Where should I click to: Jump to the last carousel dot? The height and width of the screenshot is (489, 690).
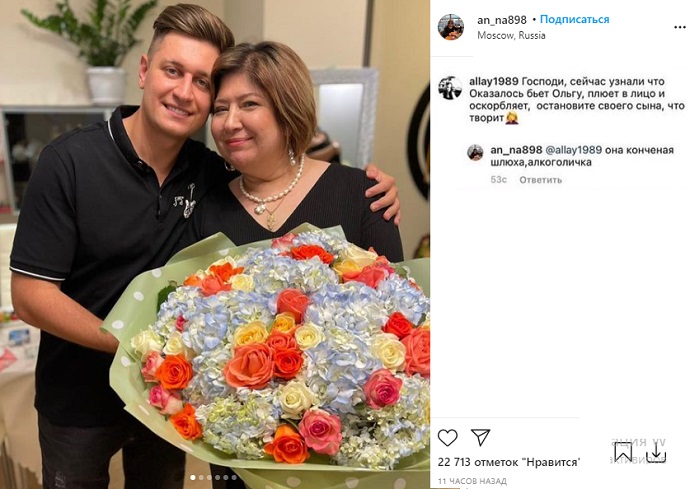234,477
